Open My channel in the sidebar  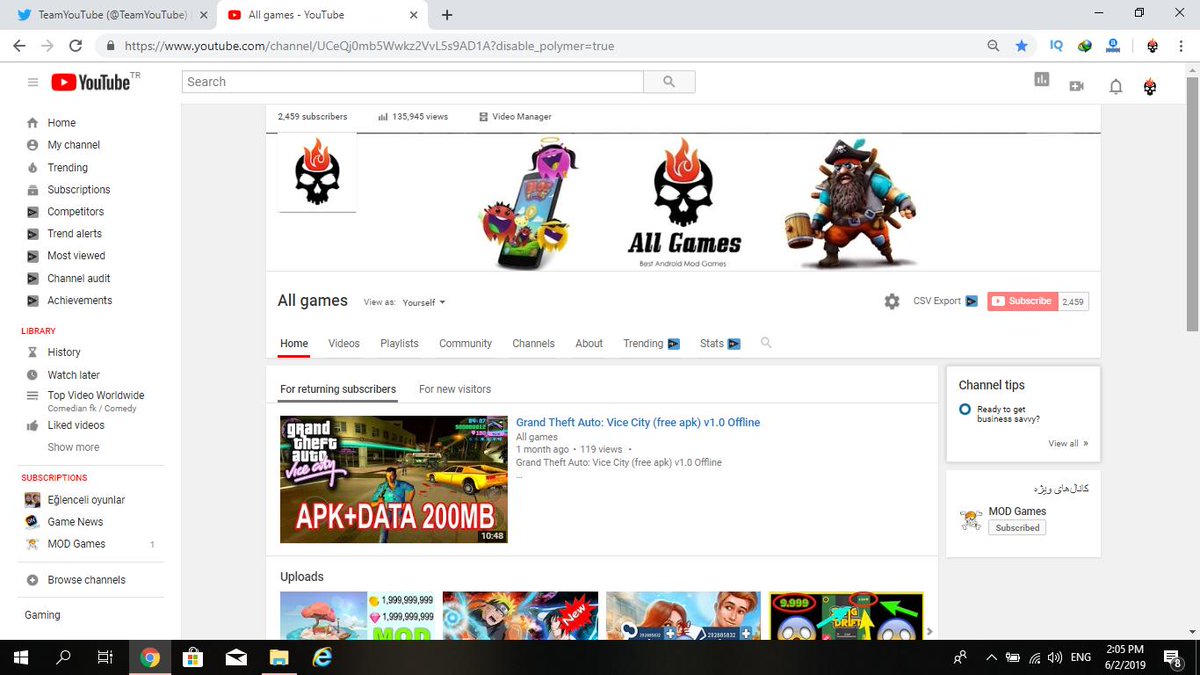click(73, 145)
